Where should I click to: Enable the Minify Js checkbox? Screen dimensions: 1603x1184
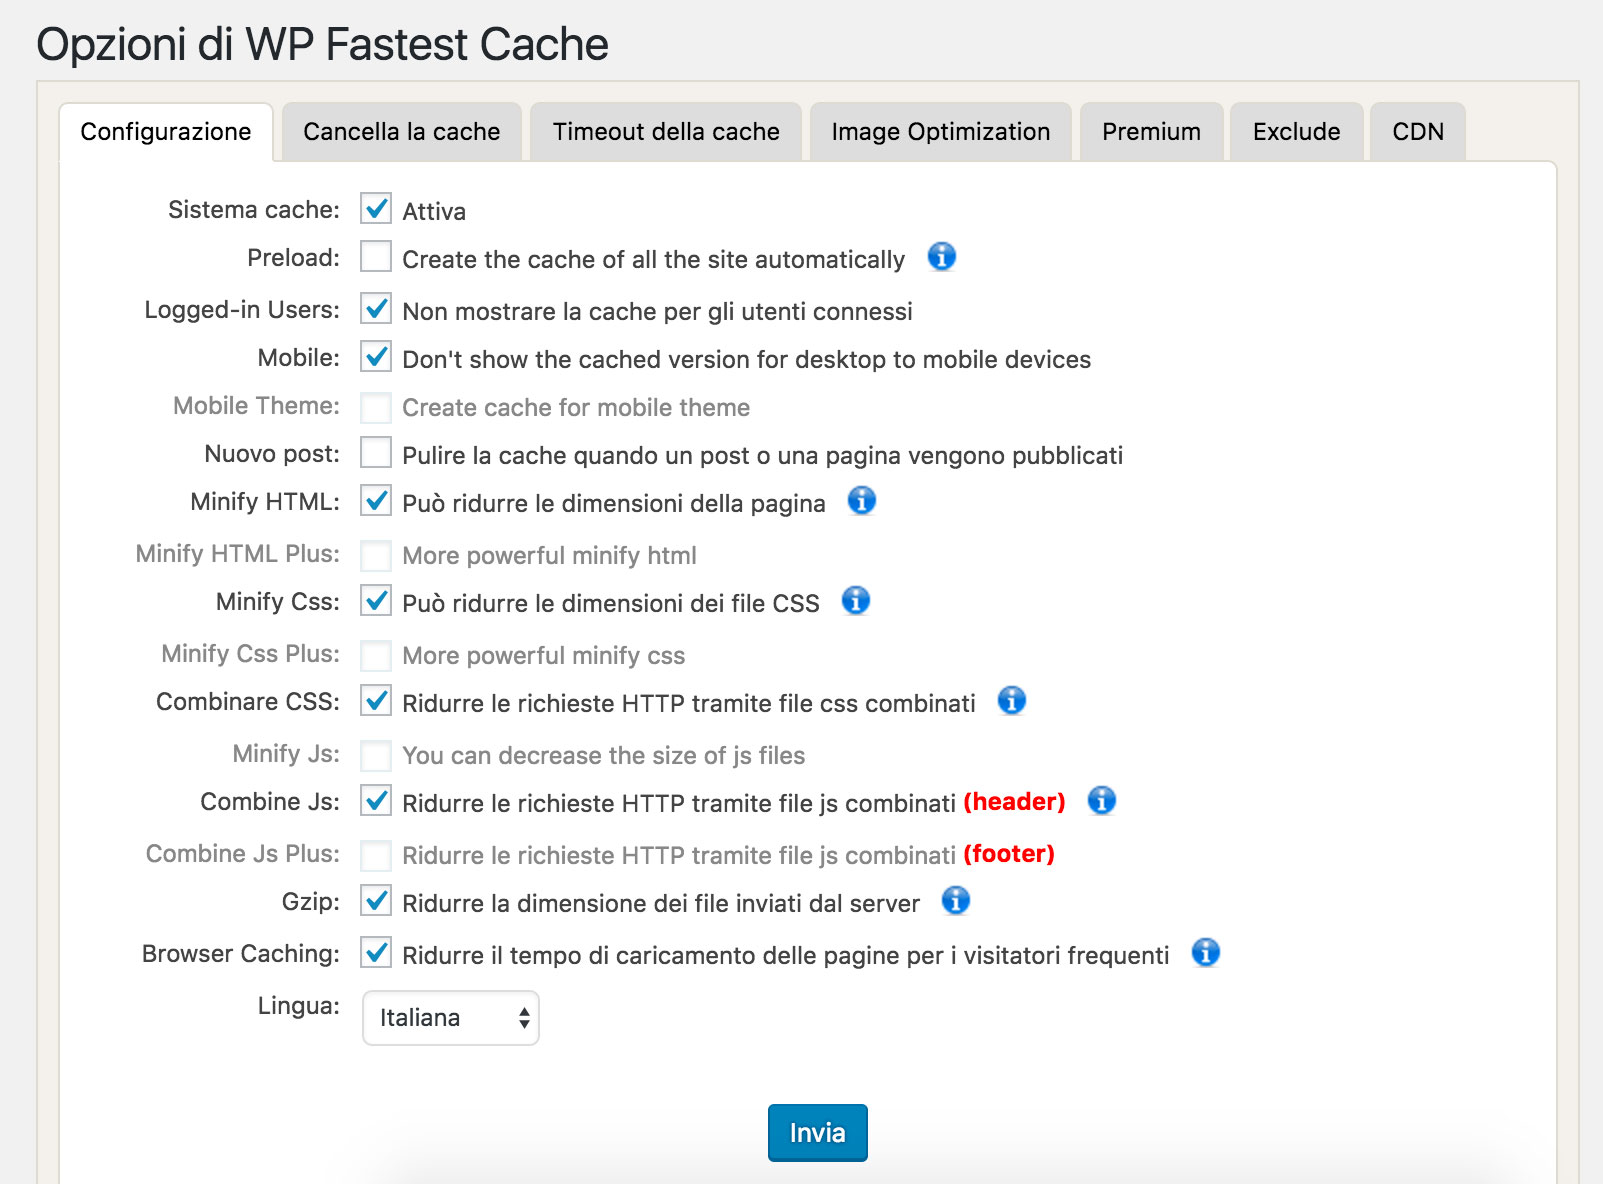click(376, 755)
